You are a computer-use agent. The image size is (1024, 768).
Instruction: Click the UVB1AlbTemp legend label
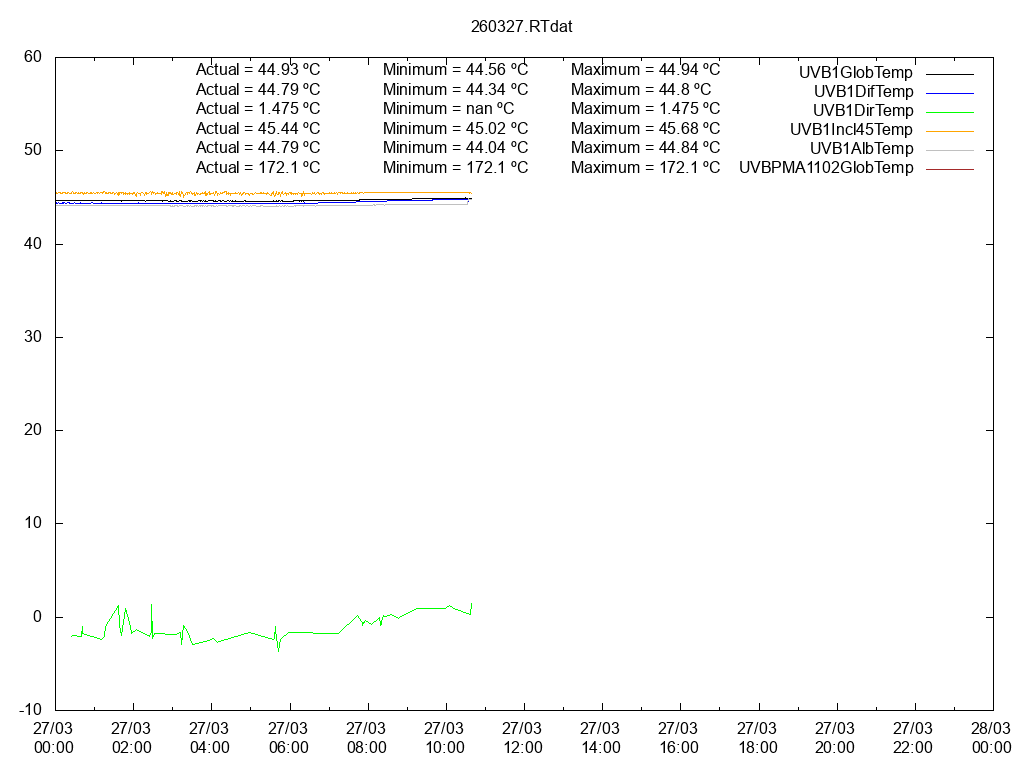click(861, 148)
